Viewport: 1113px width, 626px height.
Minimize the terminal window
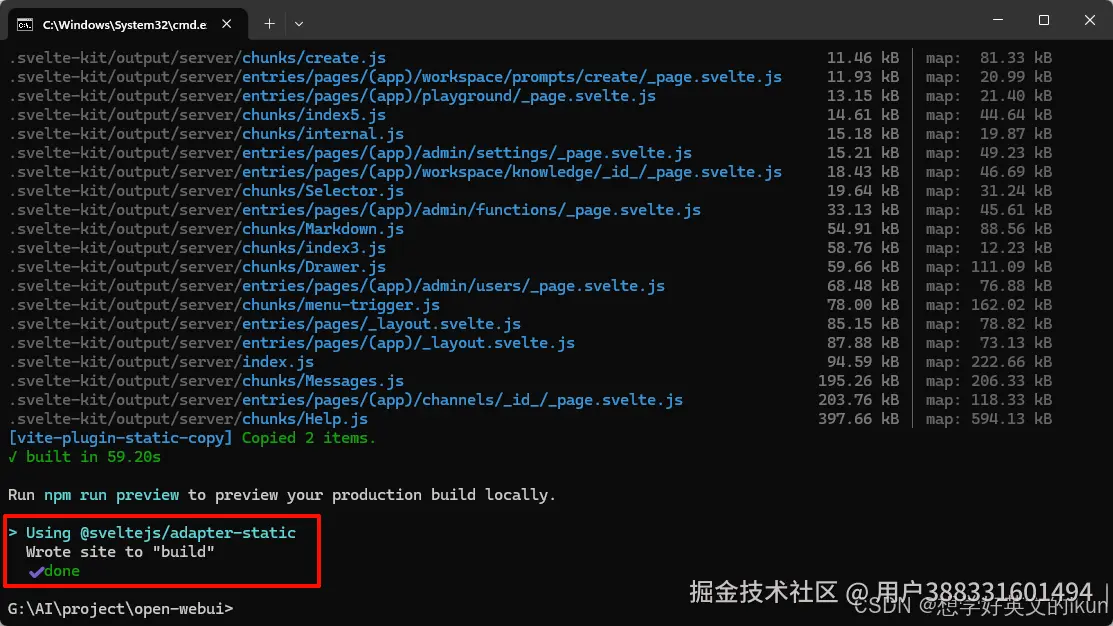point(998,20)
